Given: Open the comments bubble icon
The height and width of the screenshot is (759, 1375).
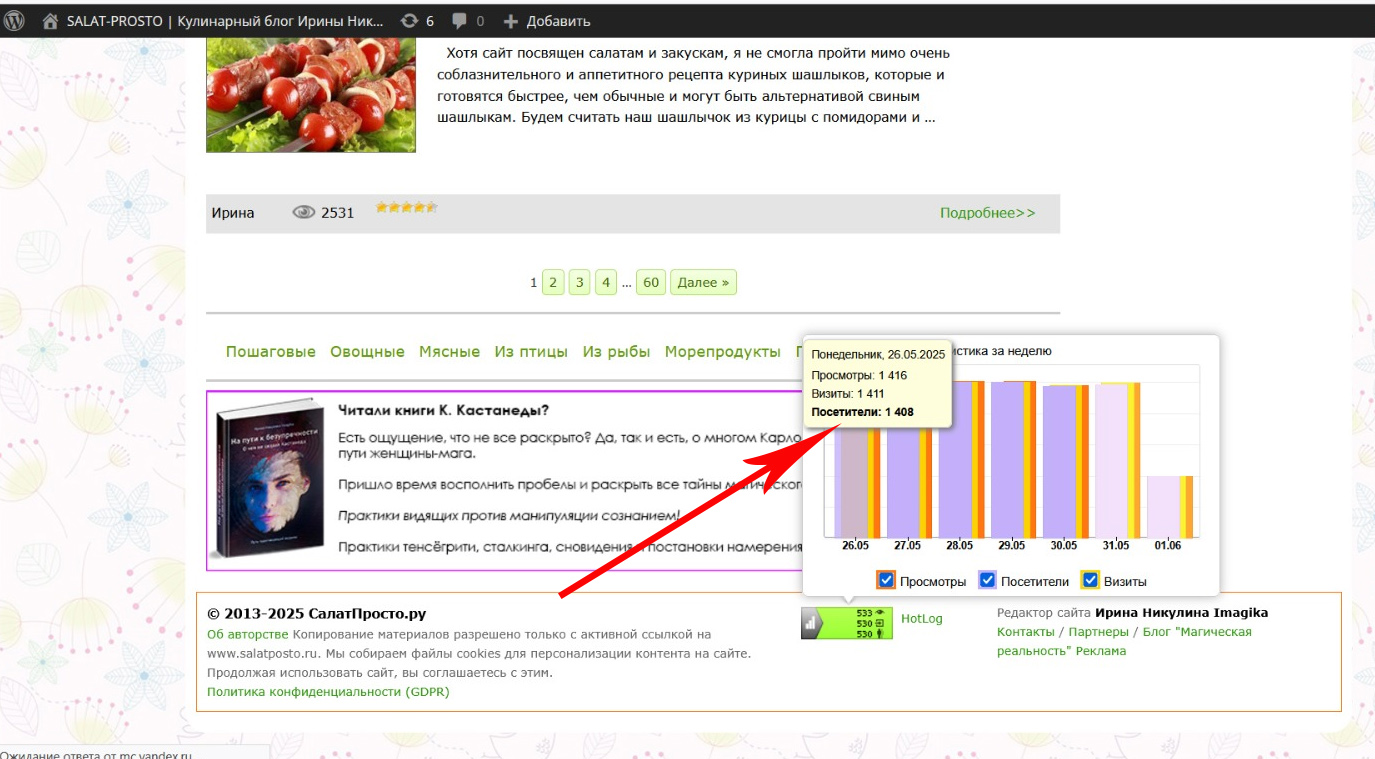Looking at the screenshot, I should (459, 20).
